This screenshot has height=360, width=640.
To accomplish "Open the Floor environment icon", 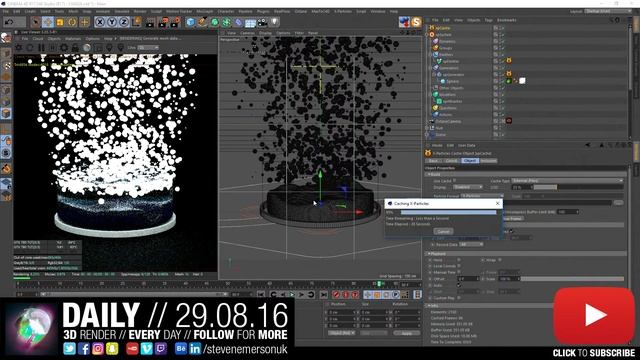I will coord(250,22).
